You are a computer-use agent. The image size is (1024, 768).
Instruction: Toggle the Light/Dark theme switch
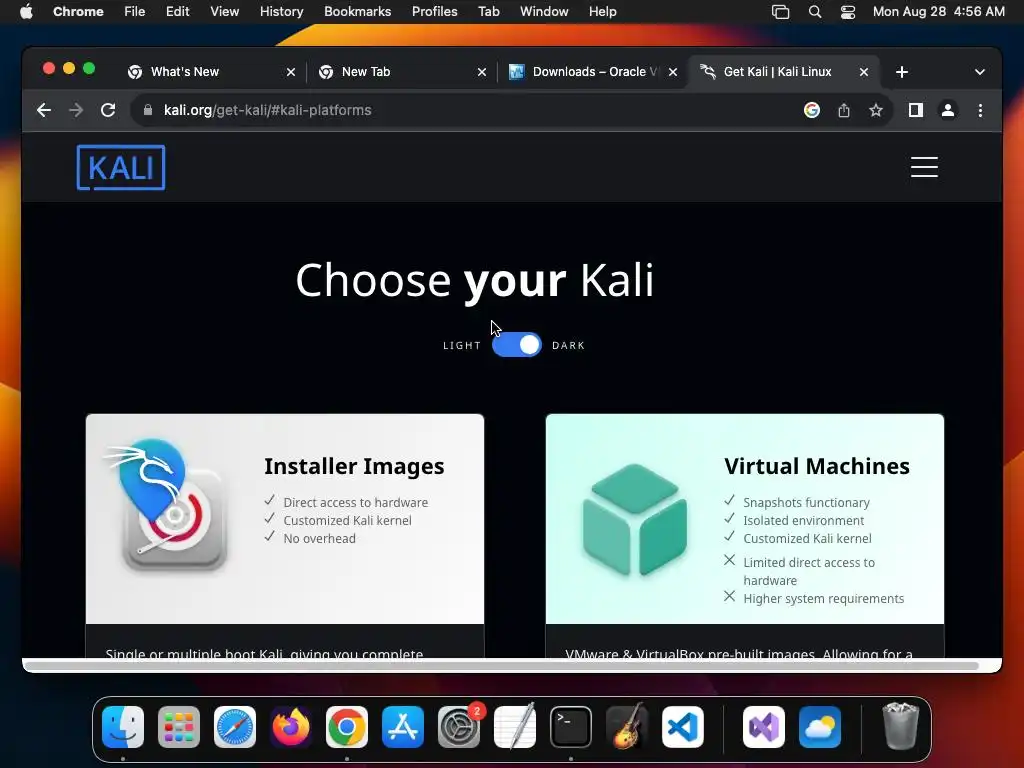pos(517,345)
